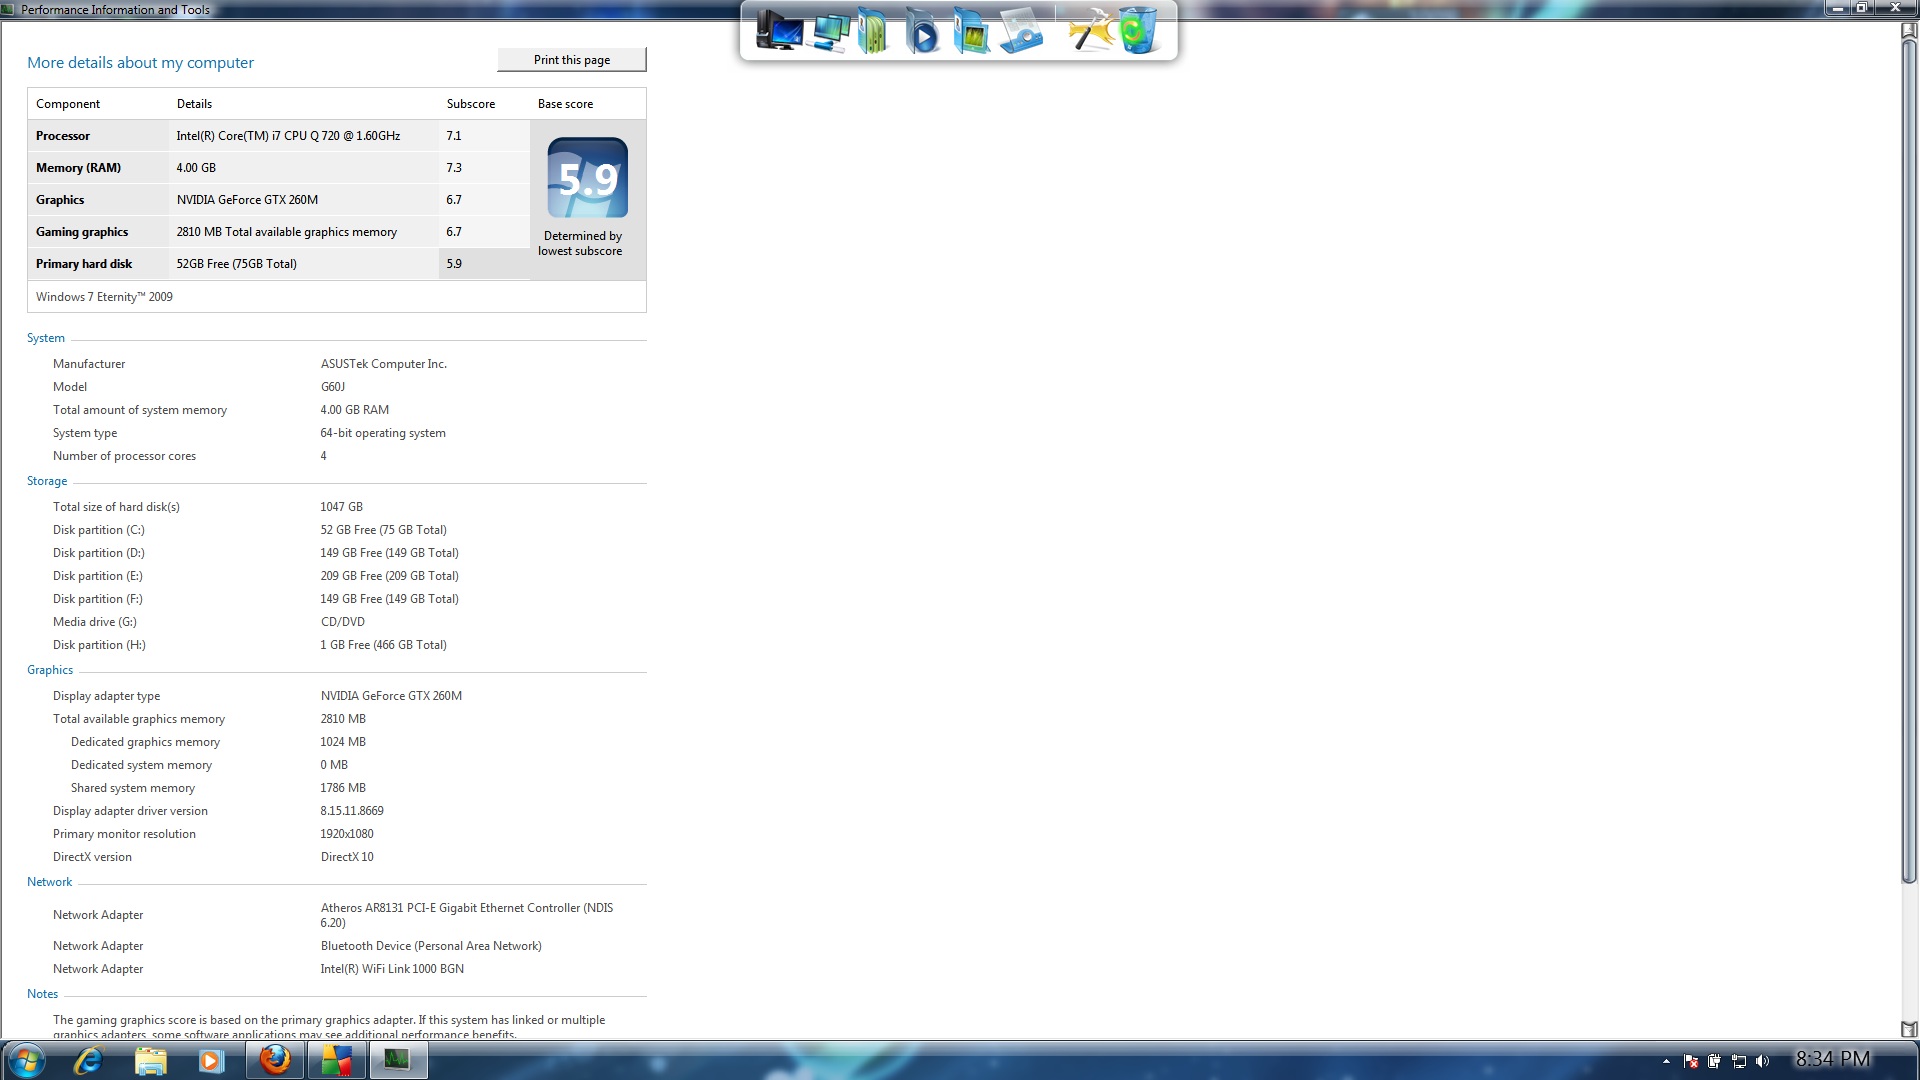Click the Media drive (G:) label
Screen dimensions: 1920x1080
95,622
